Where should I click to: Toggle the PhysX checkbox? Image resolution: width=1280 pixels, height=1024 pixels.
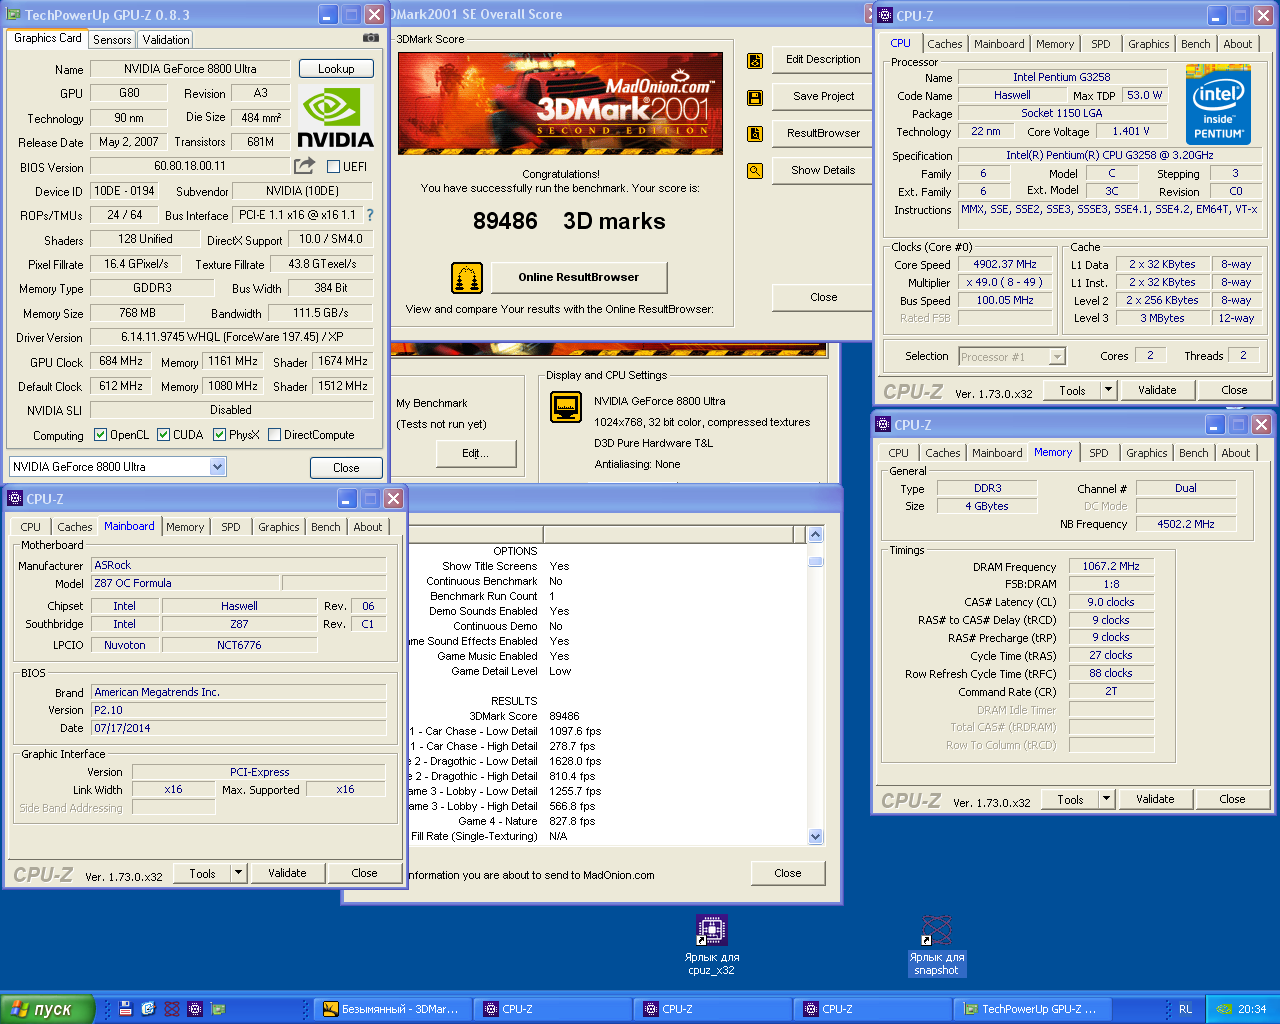pos(219,435)
